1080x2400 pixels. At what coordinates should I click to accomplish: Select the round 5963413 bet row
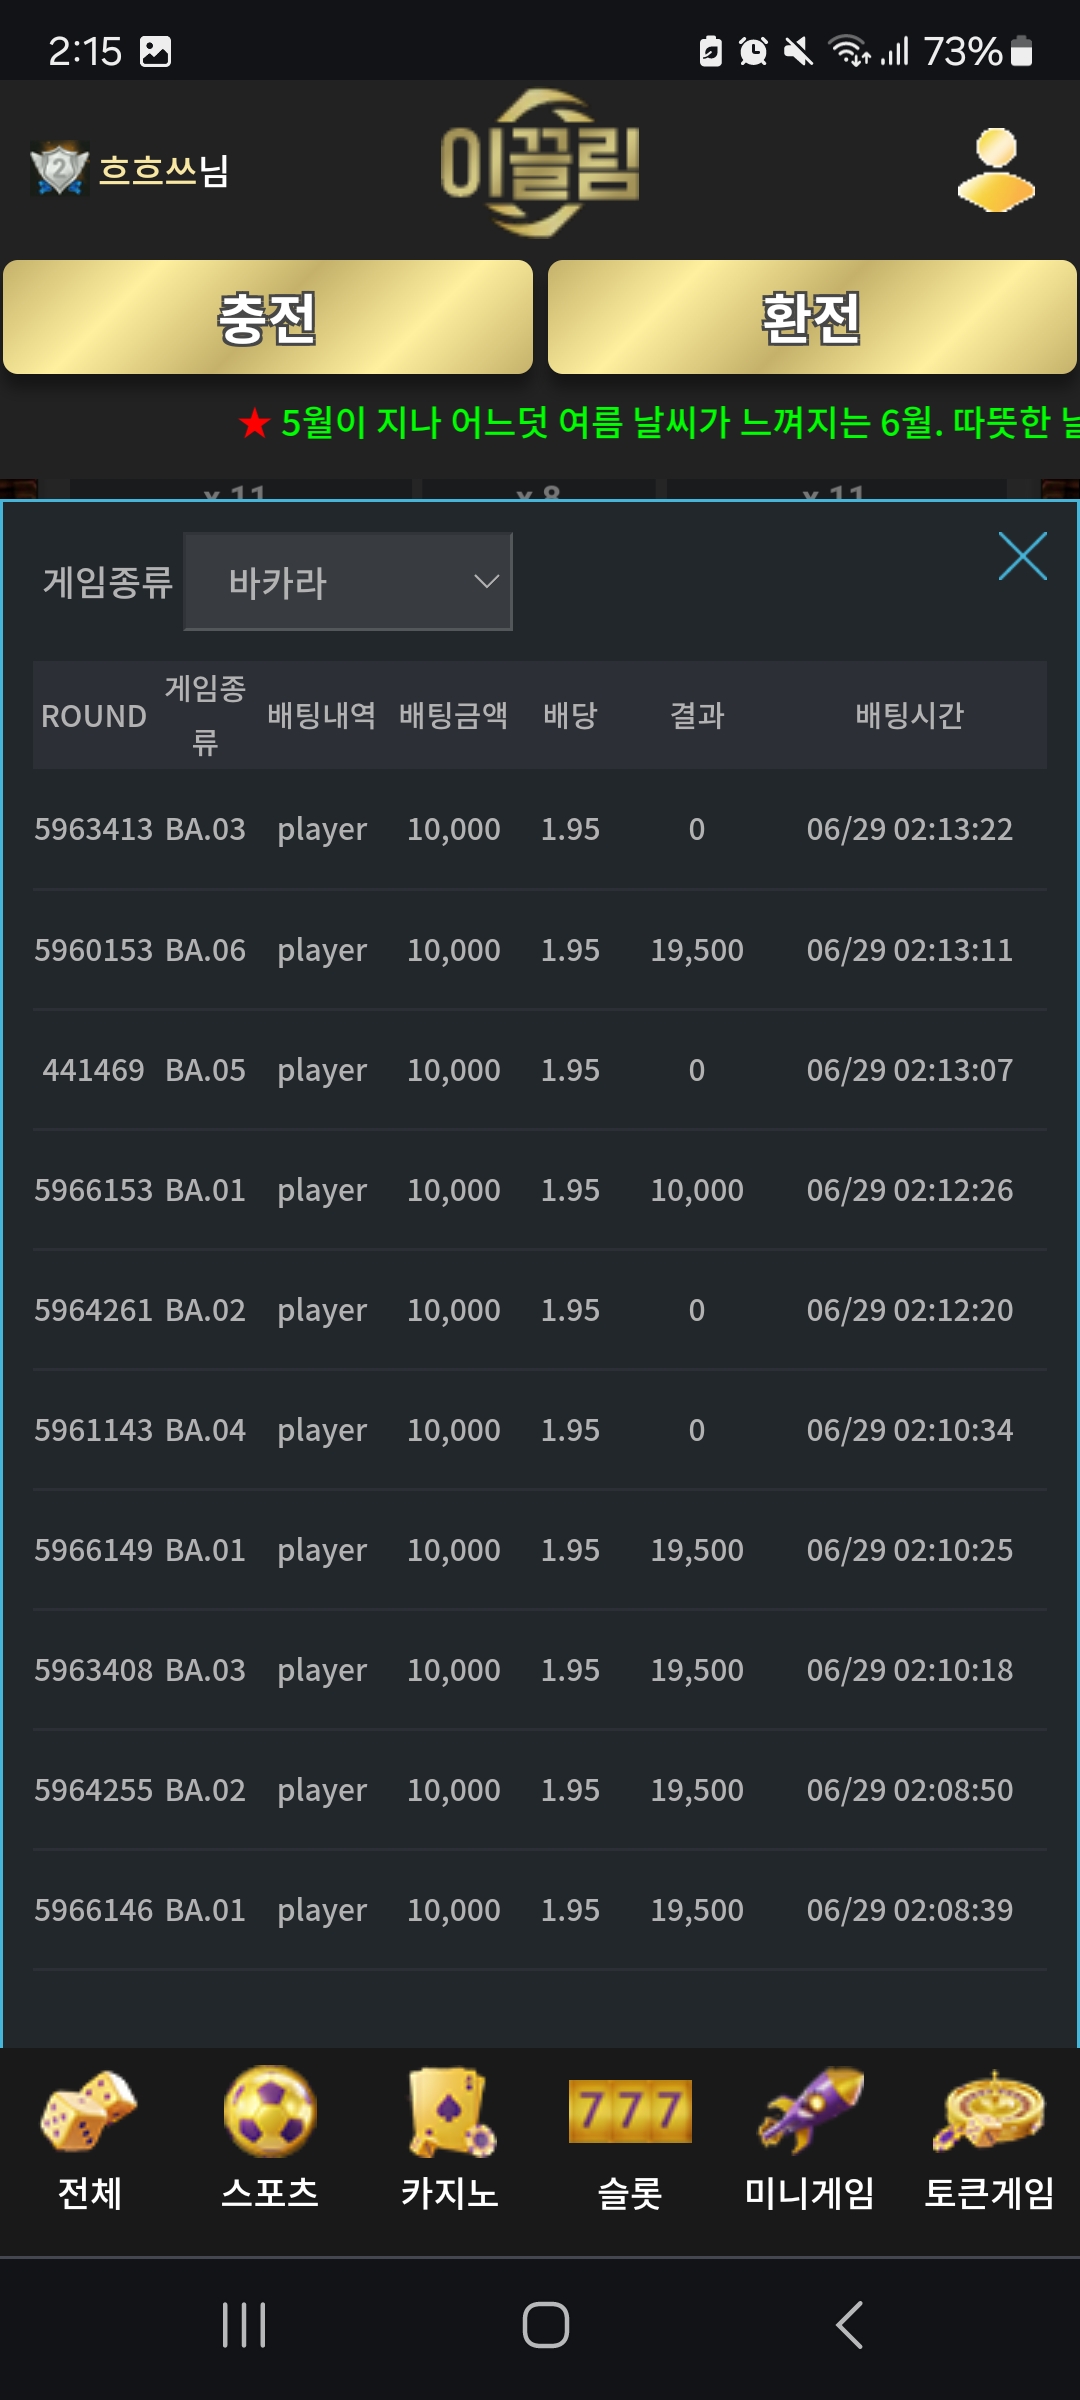point(540,829)
